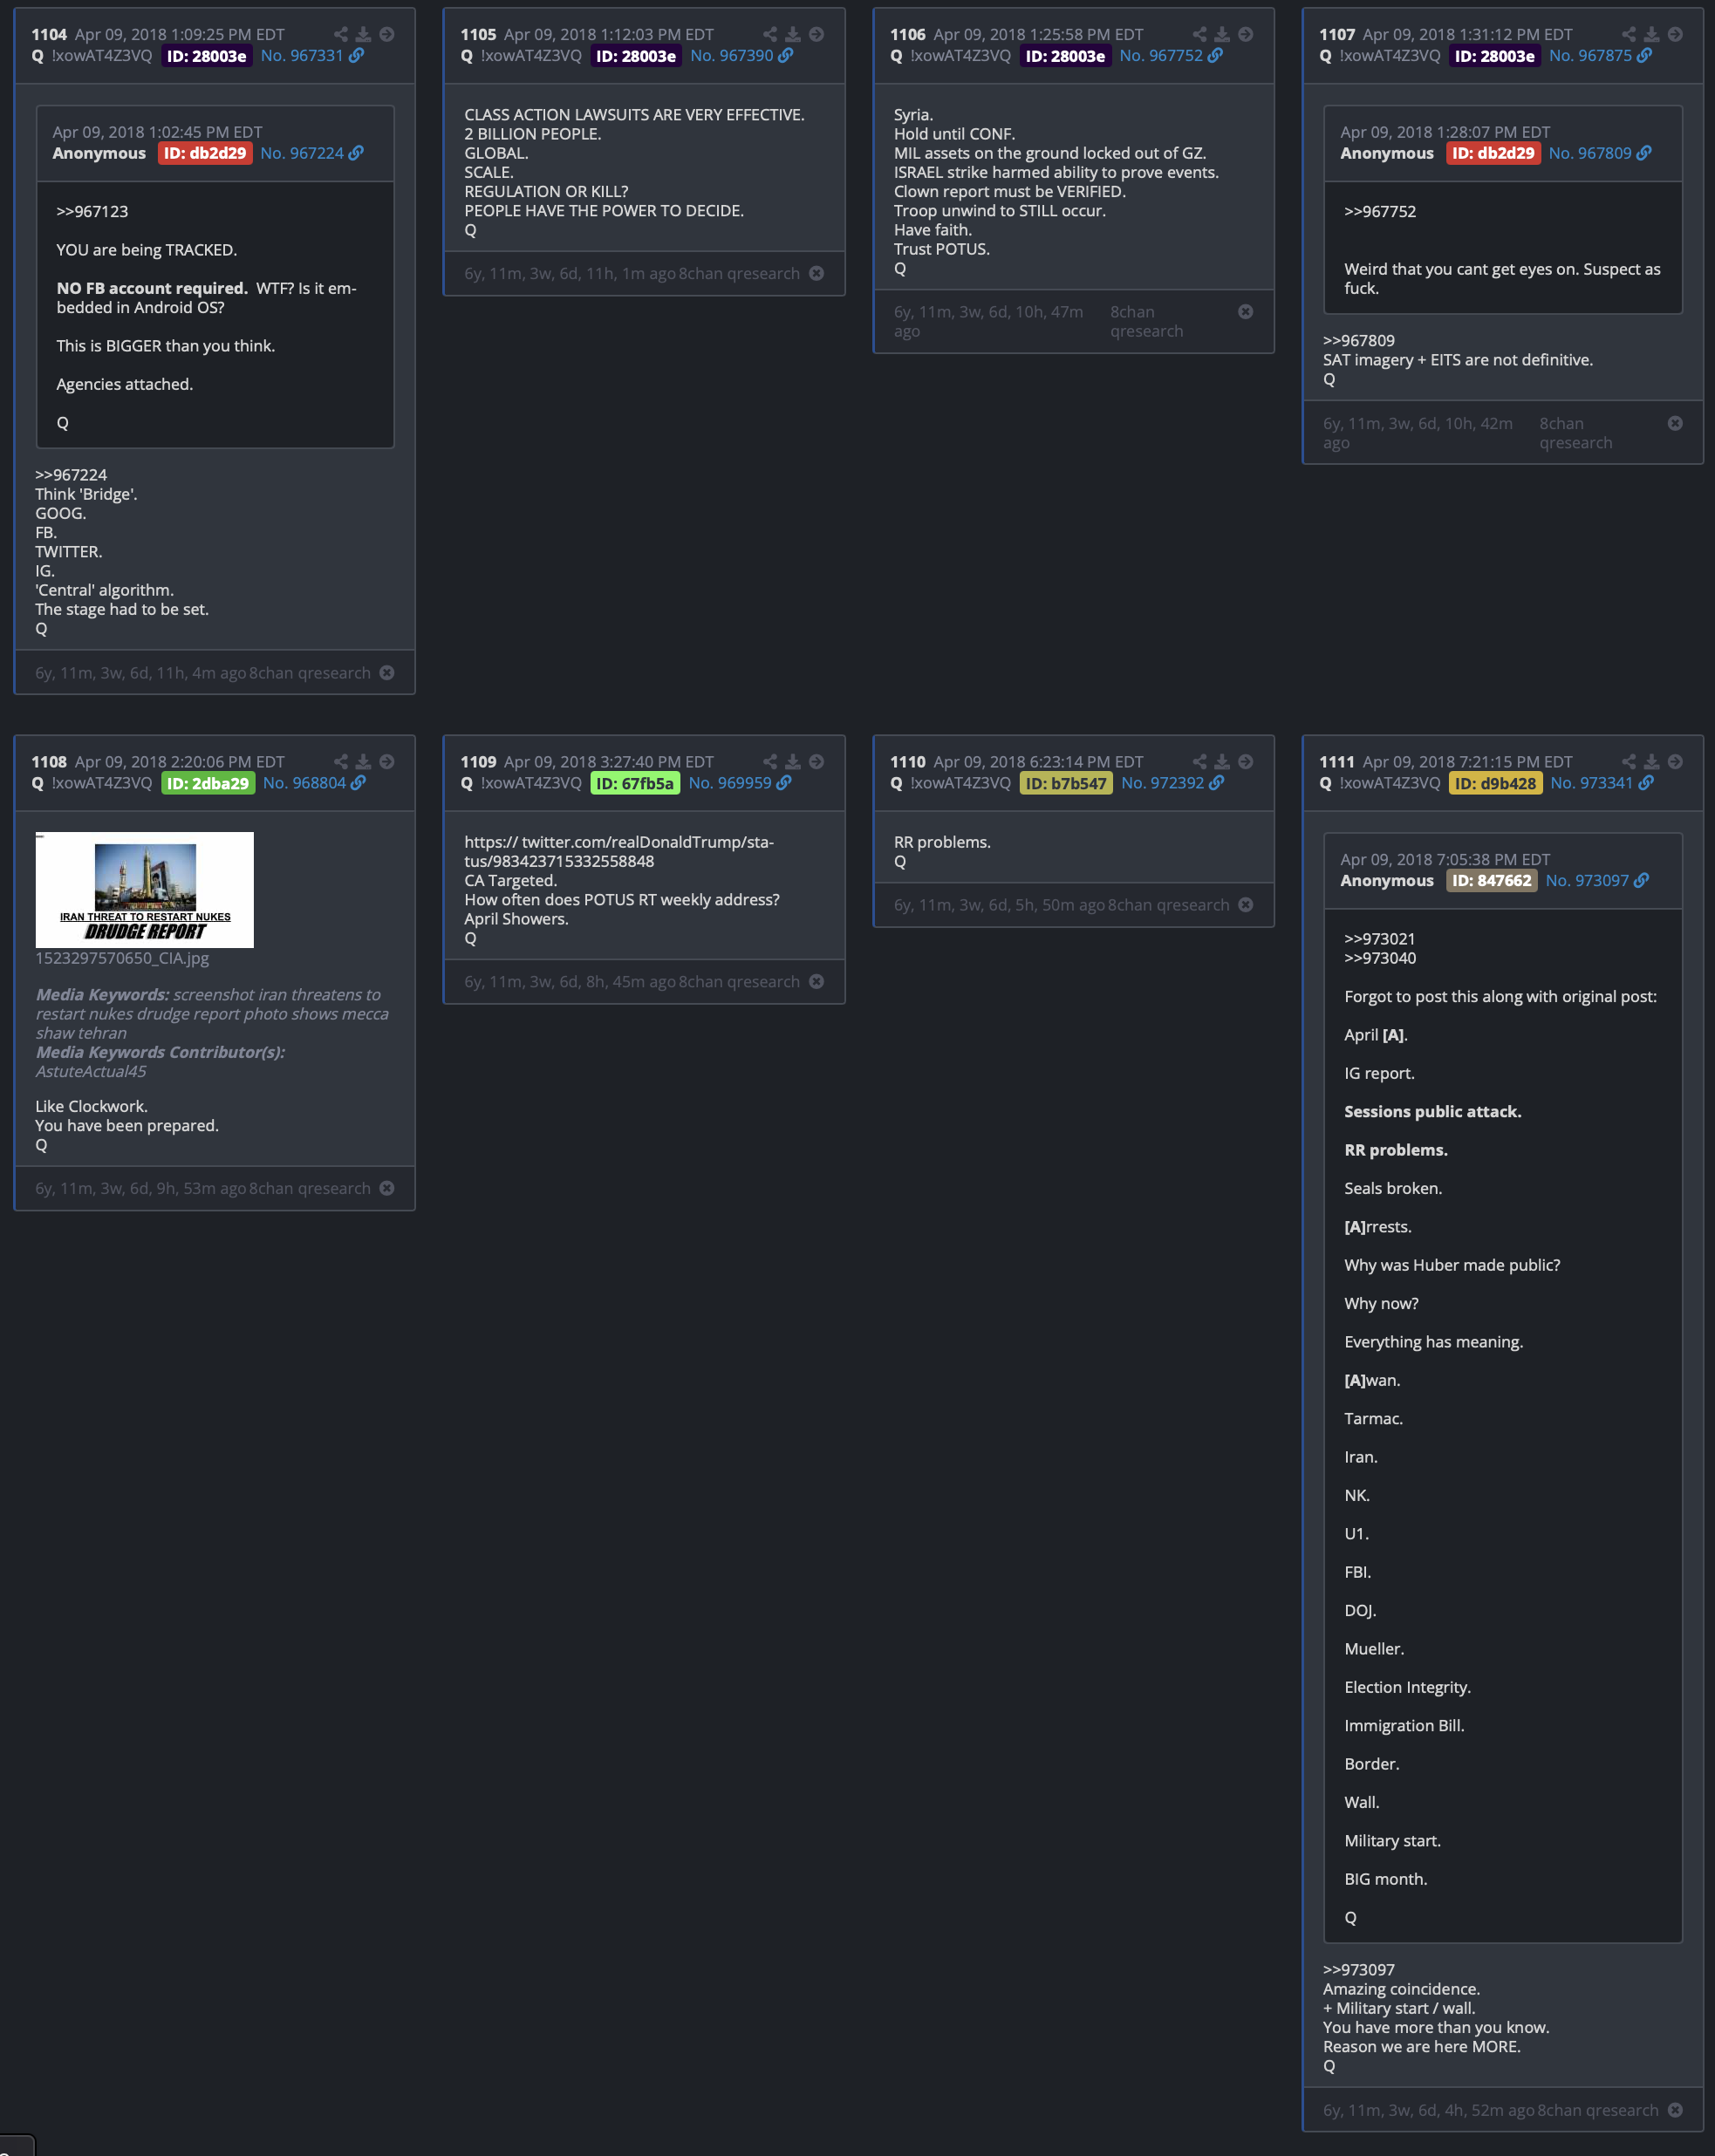Click arrow-circle icon on post 1105

(817, 34)
